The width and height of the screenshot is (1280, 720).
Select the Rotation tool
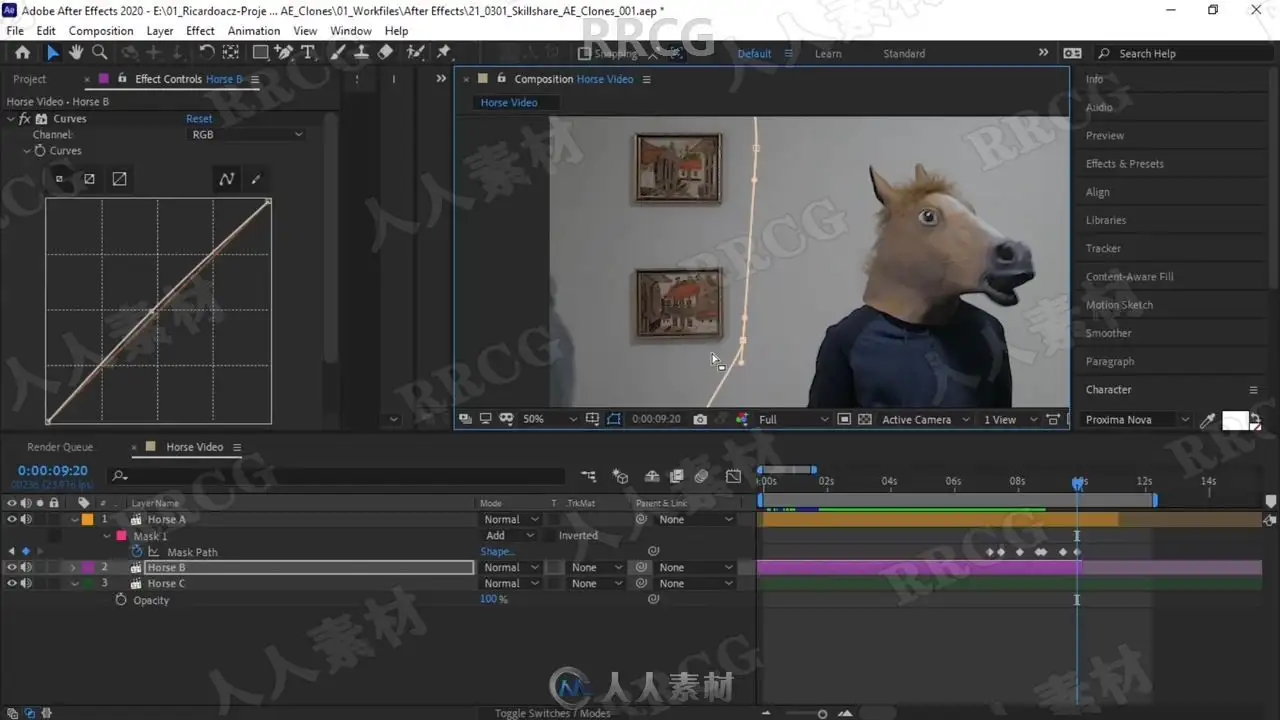click(207, 53)
